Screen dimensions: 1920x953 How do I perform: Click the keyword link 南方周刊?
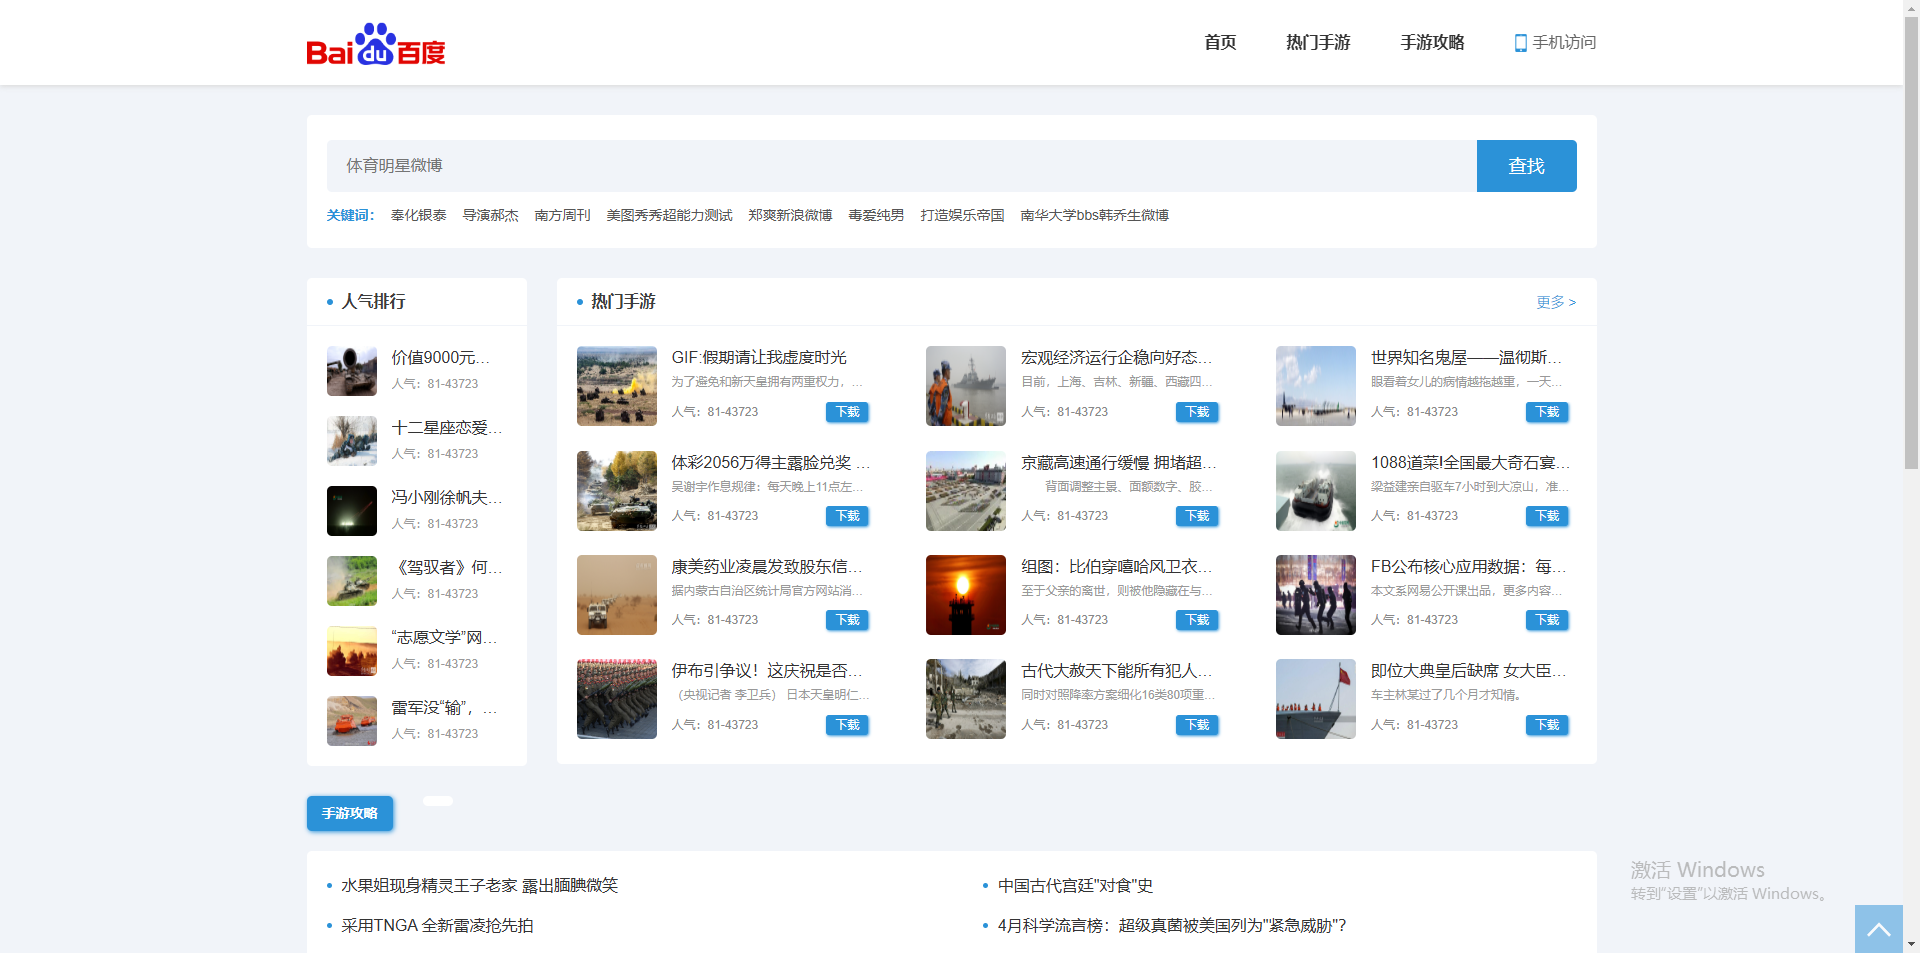point(562,216)
